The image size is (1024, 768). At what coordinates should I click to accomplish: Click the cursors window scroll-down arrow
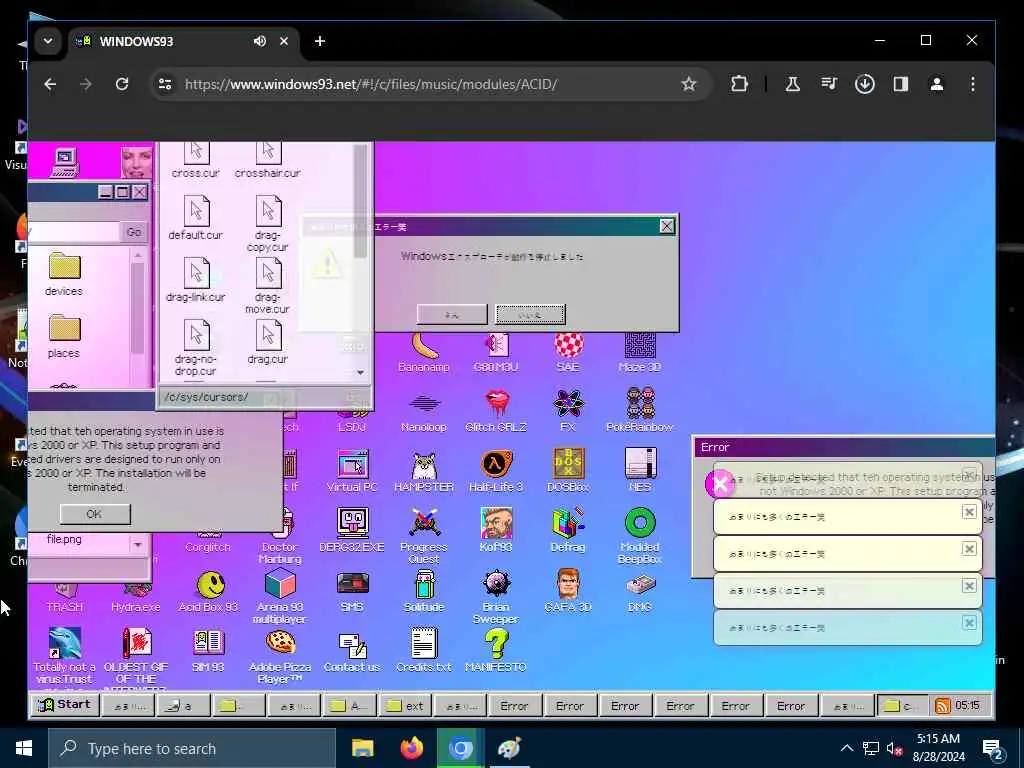pos(360,373)
